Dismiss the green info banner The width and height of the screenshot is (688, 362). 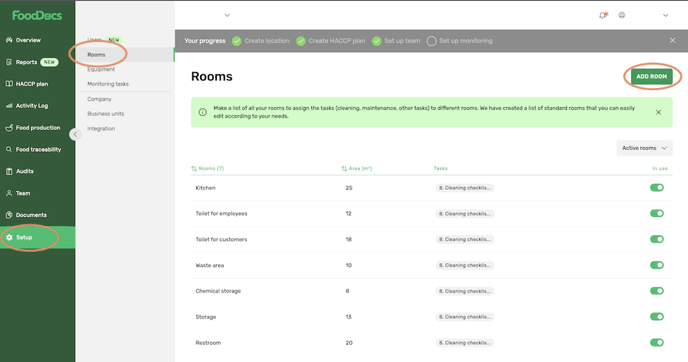tap(658, 112)
